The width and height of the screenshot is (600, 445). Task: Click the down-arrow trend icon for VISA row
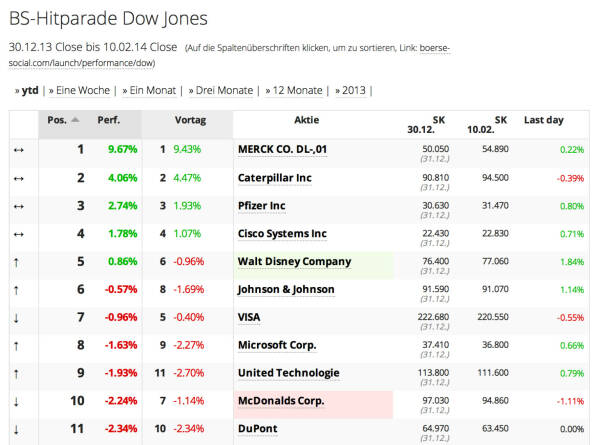(x=20, y=318)
